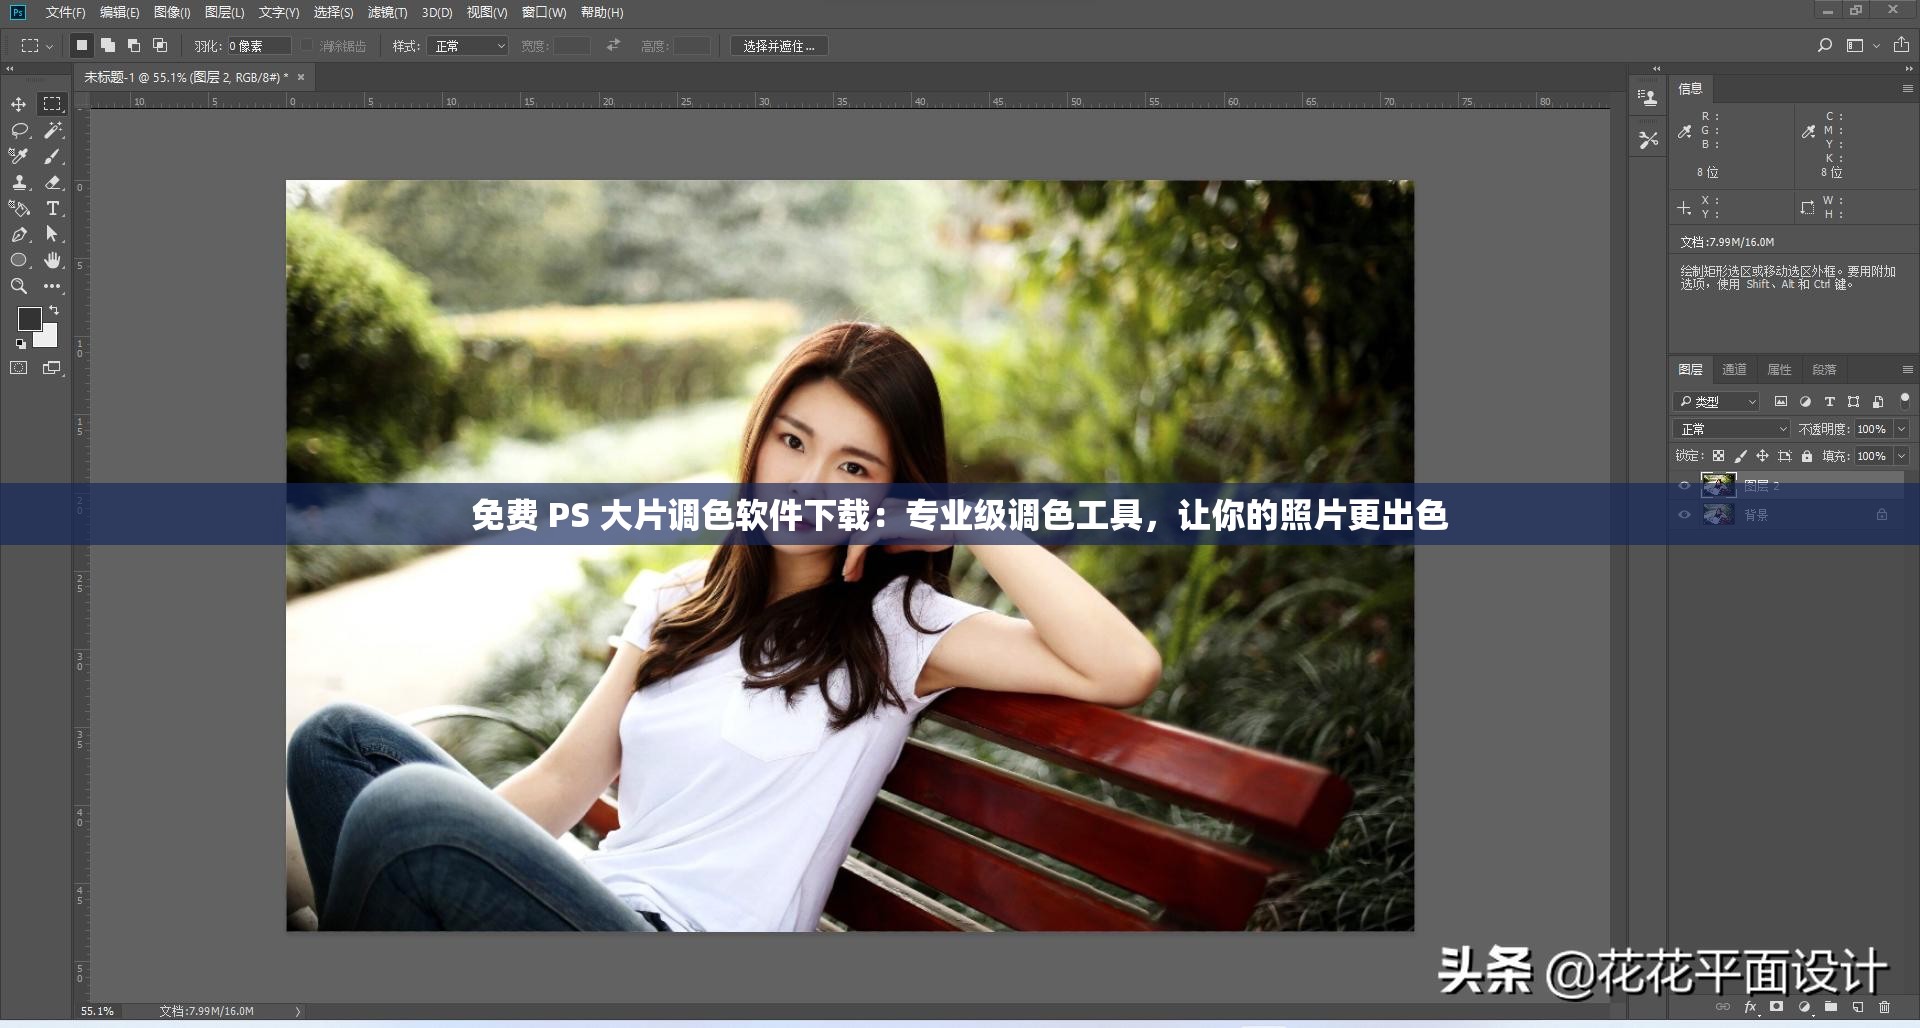Open the Edit Toolbar three-dots button

(x=53, y=286)
